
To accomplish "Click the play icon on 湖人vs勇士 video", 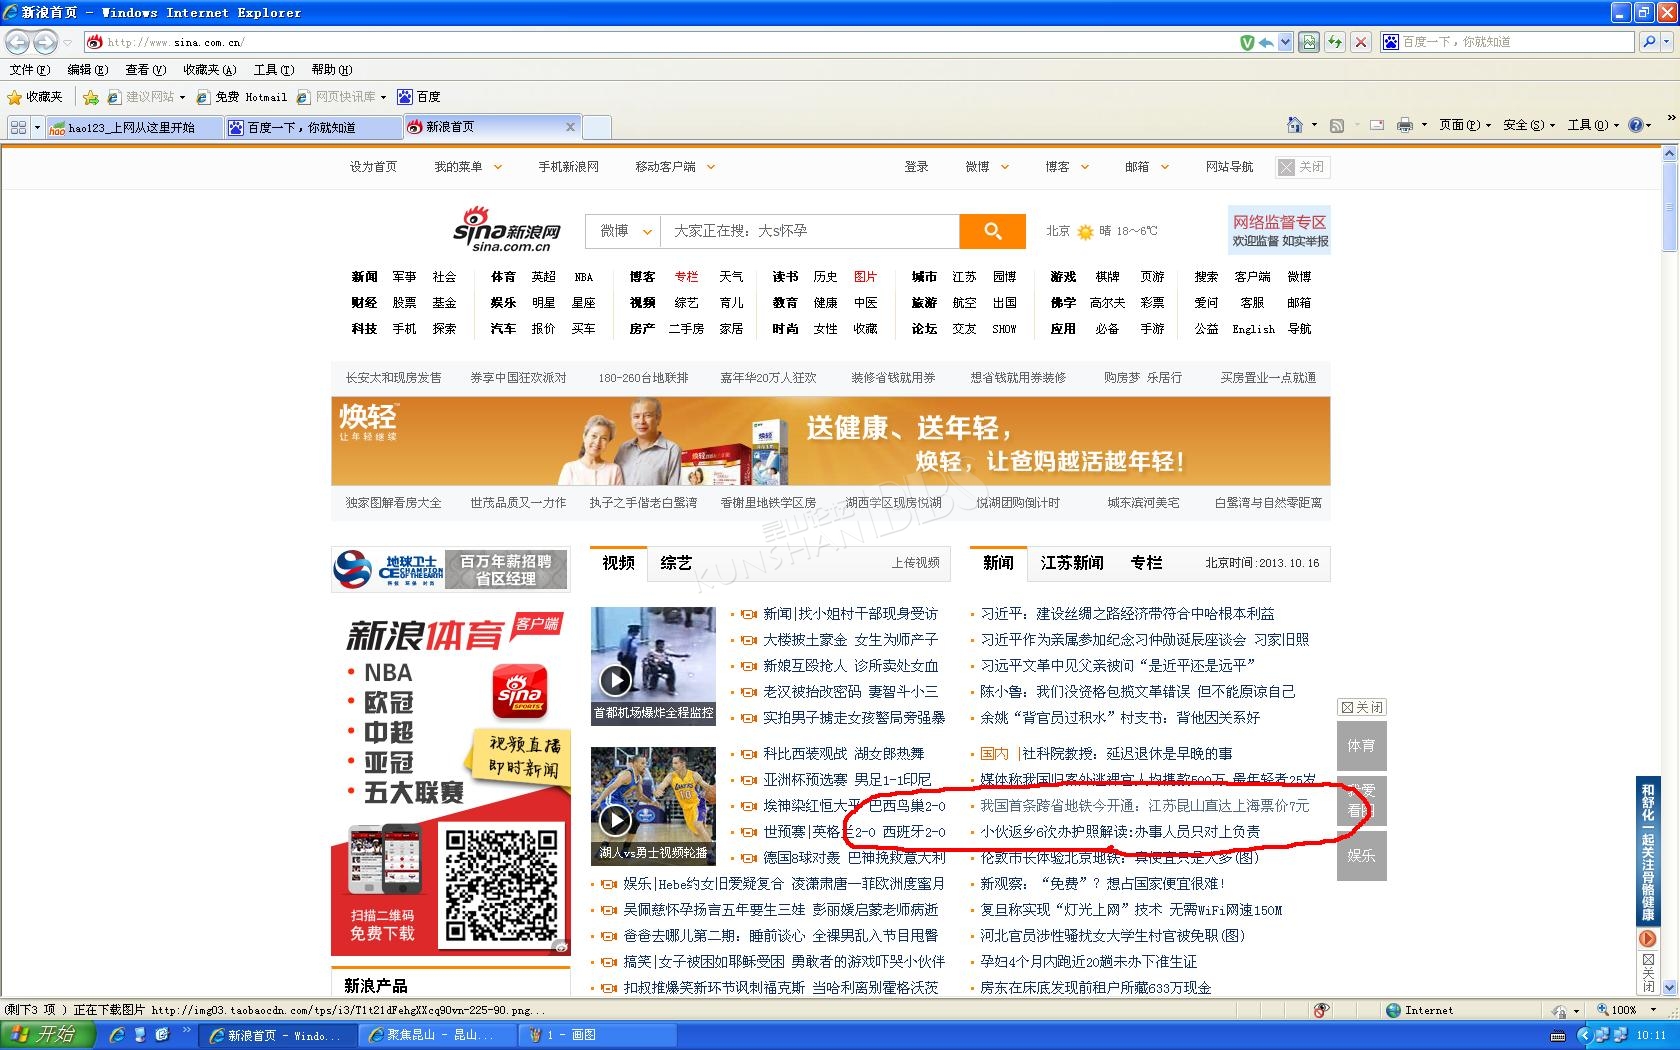I will (615, 820).
